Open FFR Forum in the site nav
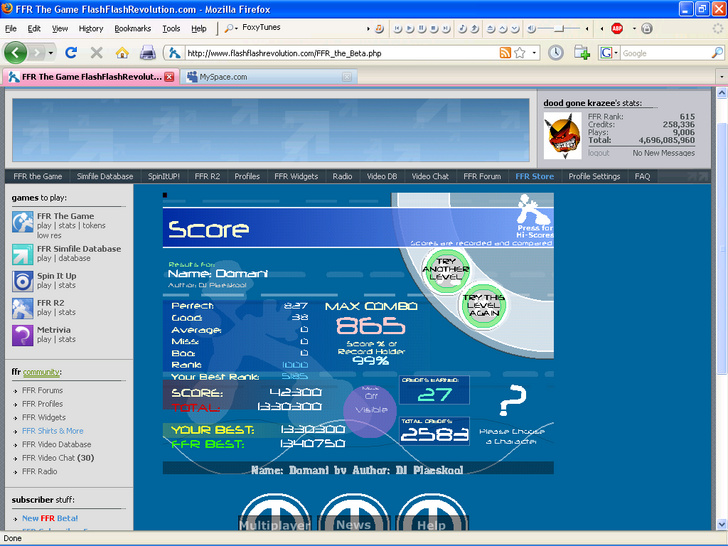The height and width of the screenshot is (546, 728). click(482, 176)
